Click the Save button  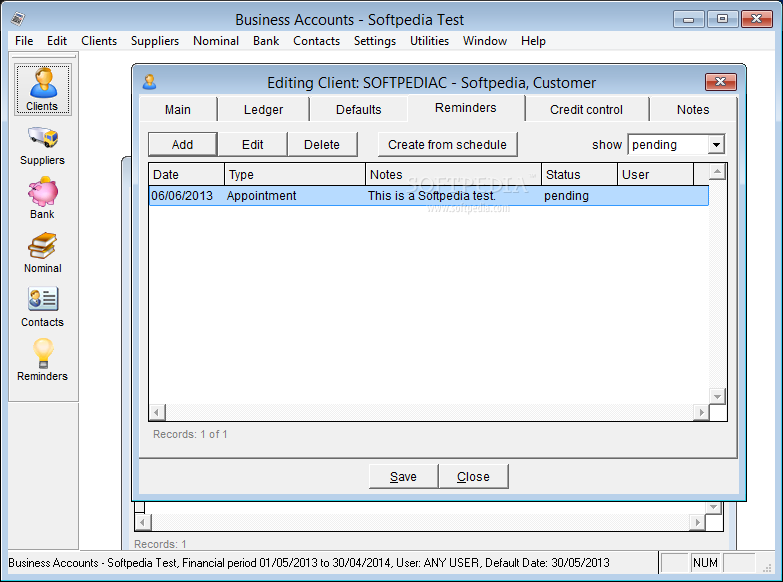point(403,477)
